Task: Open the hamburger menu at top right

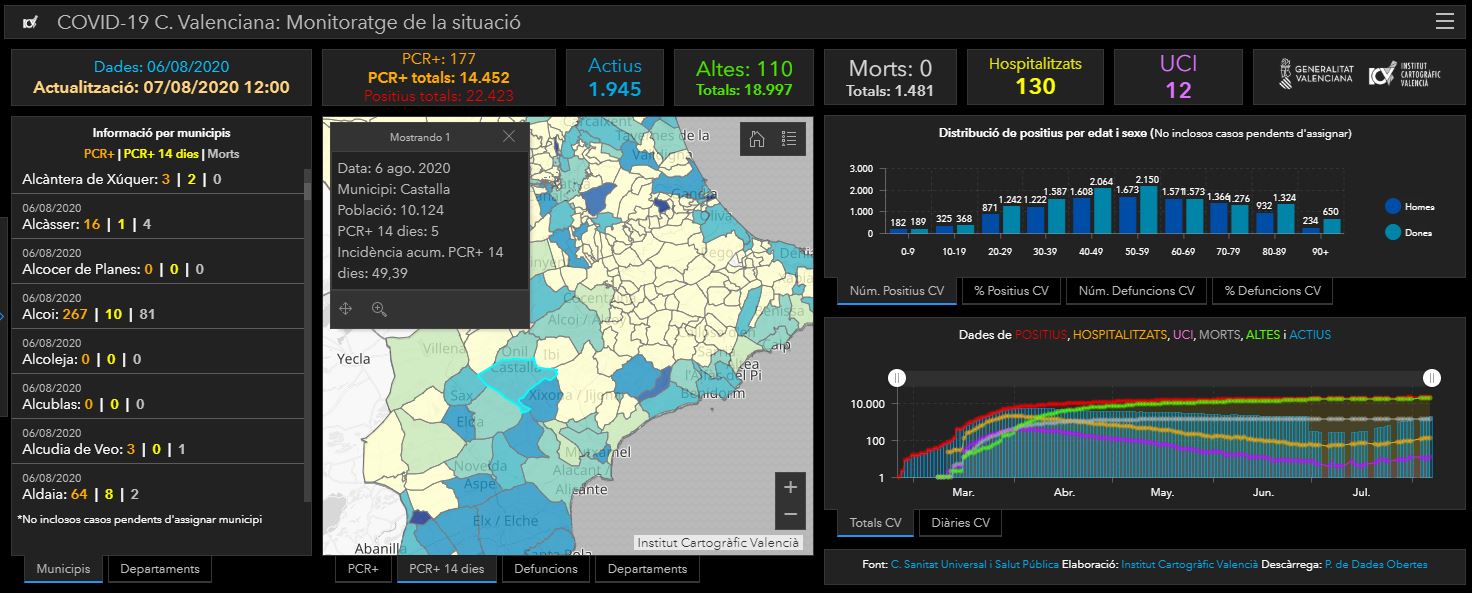Action: pos(1444,22)
